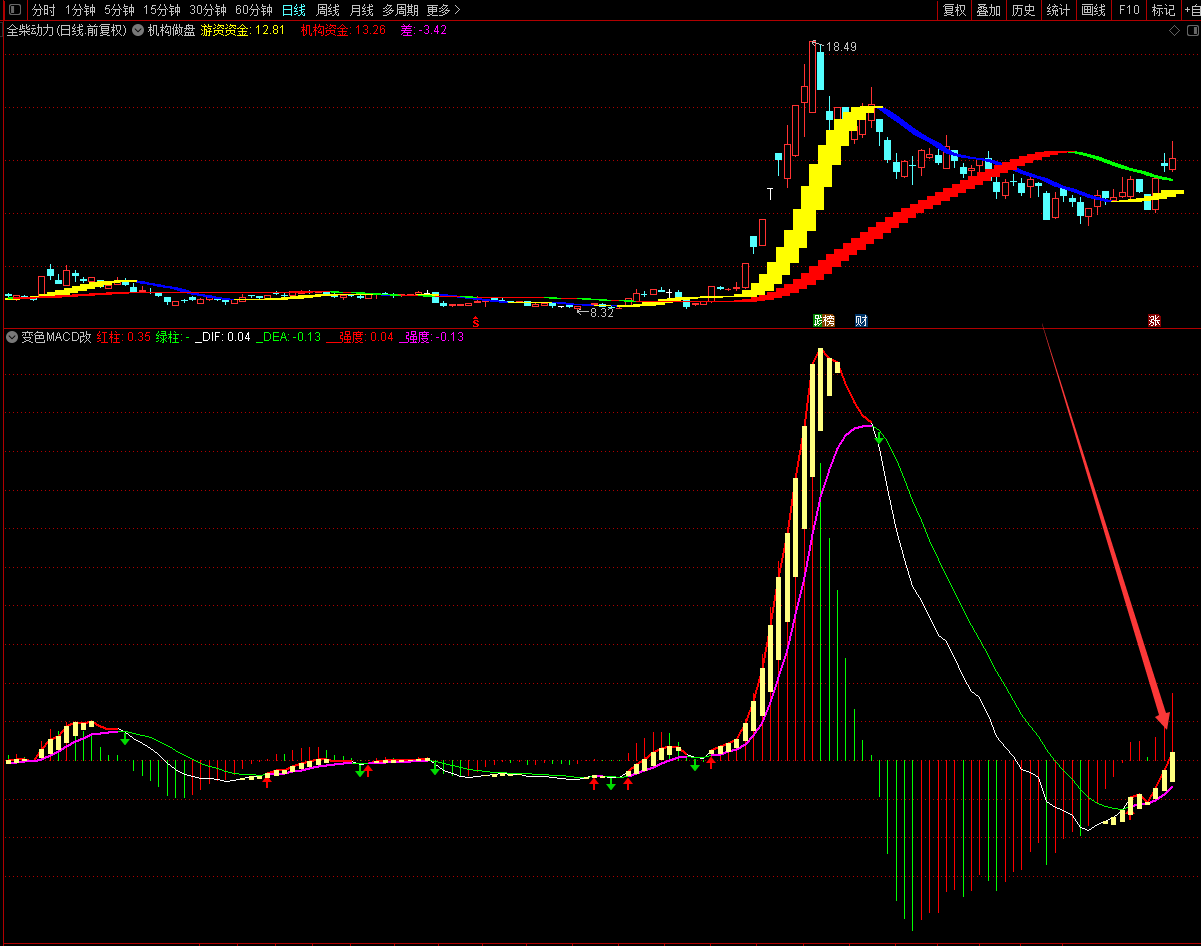Click the diamond icon in main chart

[x=1175, y=30]
